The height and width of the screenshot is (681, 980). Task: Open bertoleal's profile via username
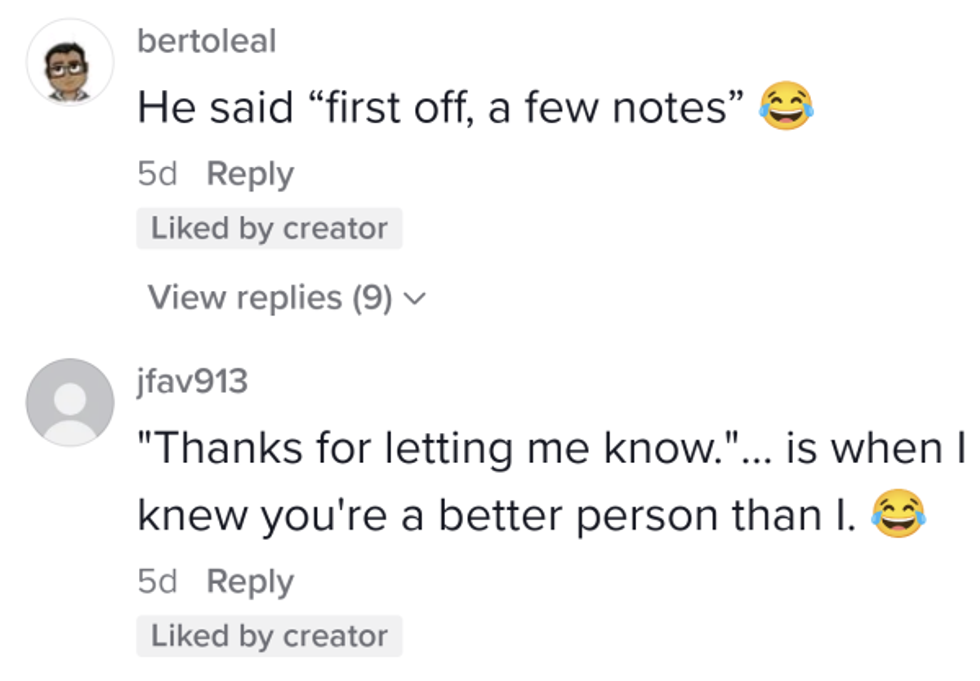pyautogui.click(x=206, y=41)
